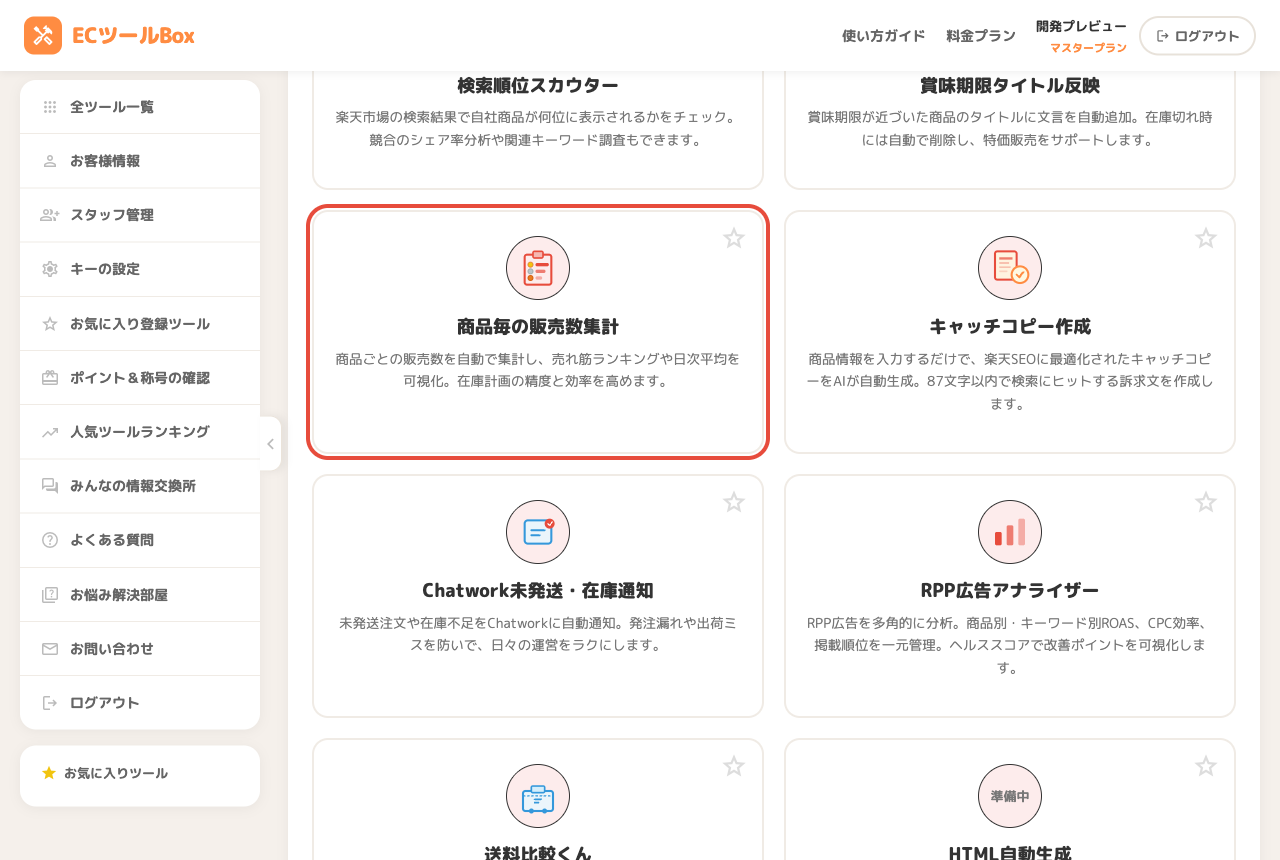Click the ECツールBox logo icon
This screenshot has width=1280, height=860.
[43, 35]
